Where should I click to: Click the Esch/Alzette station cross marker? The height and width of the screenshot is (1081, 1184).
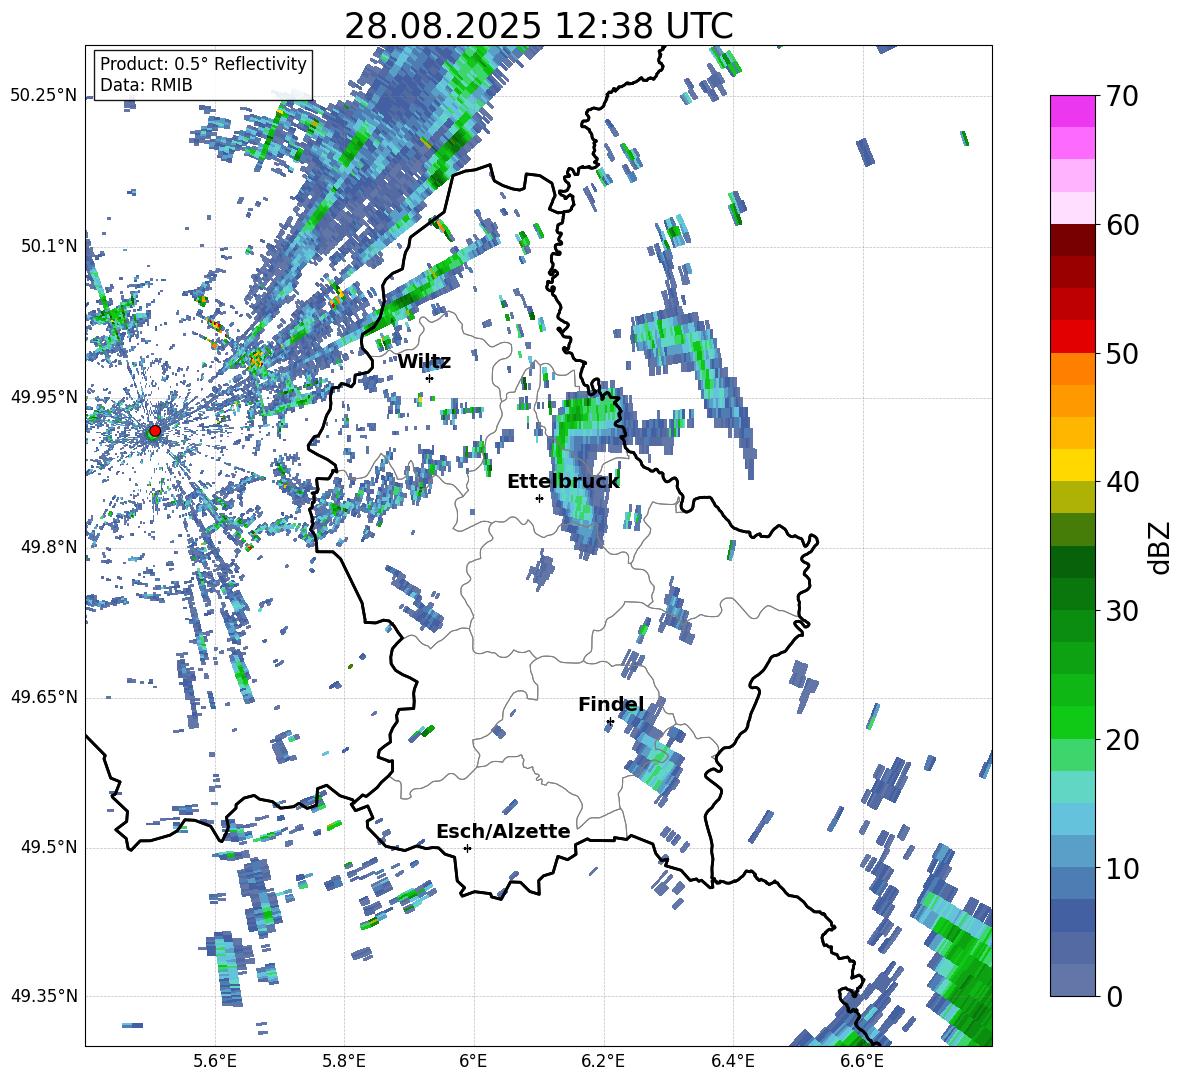[467, 848]
